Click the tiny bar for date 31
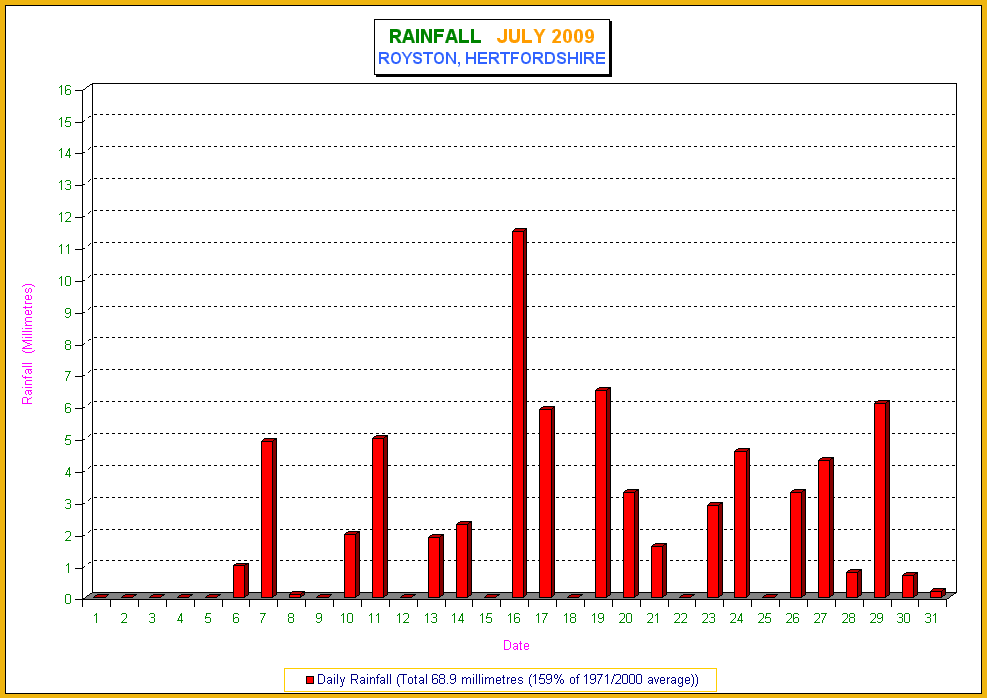The image size is (987, 698). point(937,593)
